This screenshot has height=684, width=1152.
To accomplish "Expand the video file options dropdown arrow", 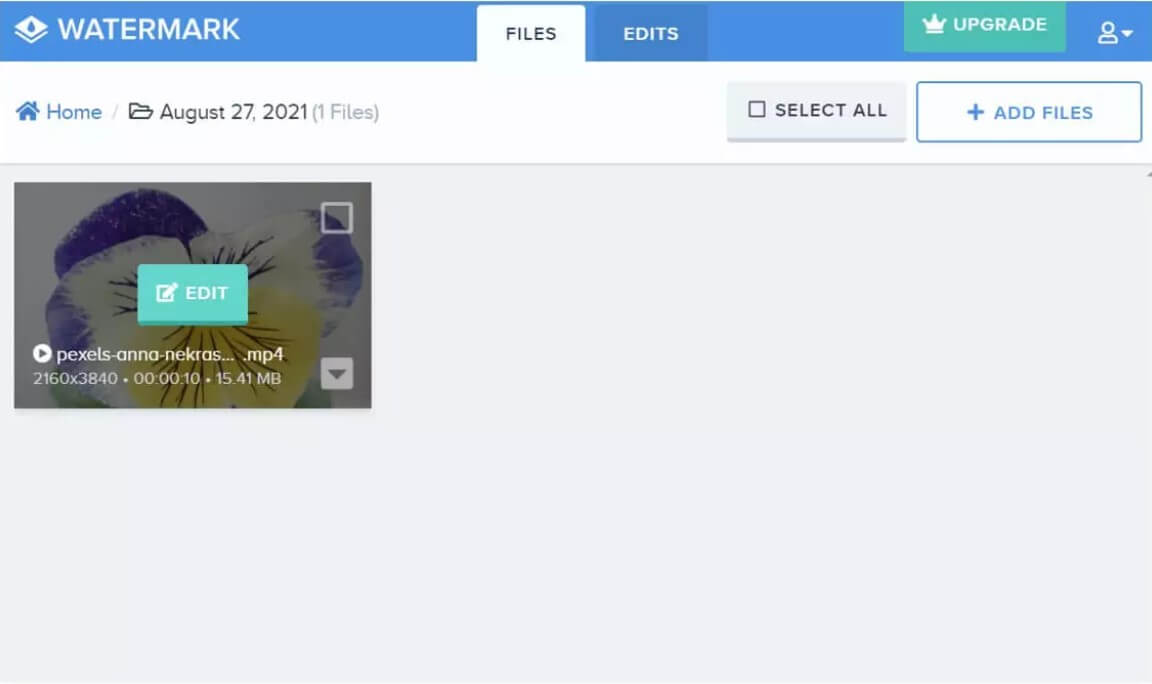I will pos(336,374).
